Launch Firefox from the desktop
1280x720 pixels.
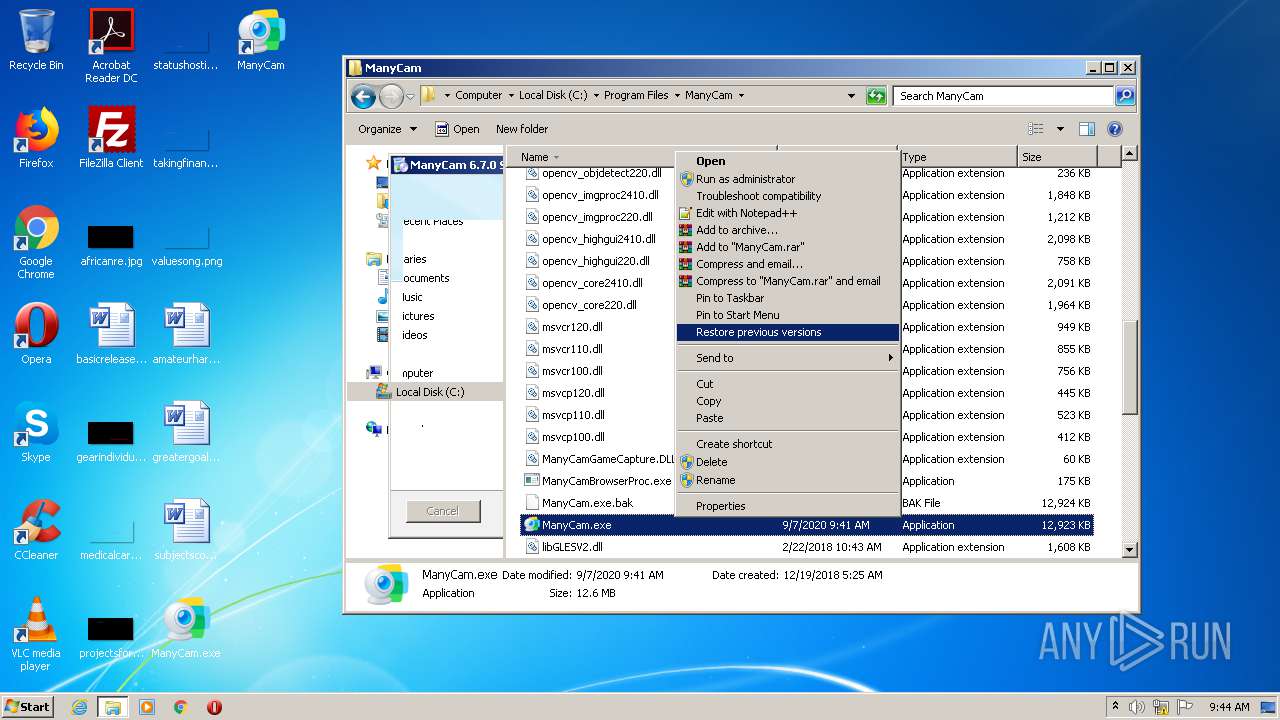[36, 138]
